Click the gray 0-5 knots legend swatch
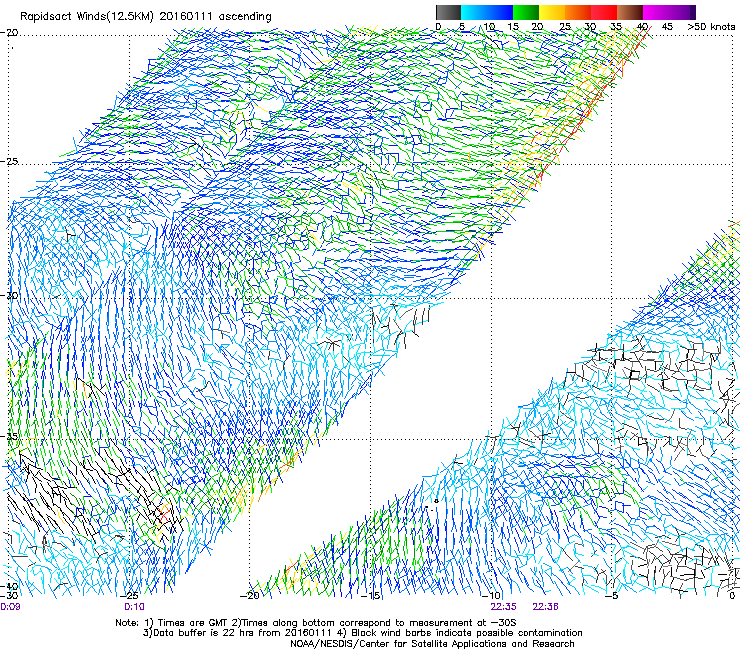Viewport: 740px width, 650px height. point(448,12)
